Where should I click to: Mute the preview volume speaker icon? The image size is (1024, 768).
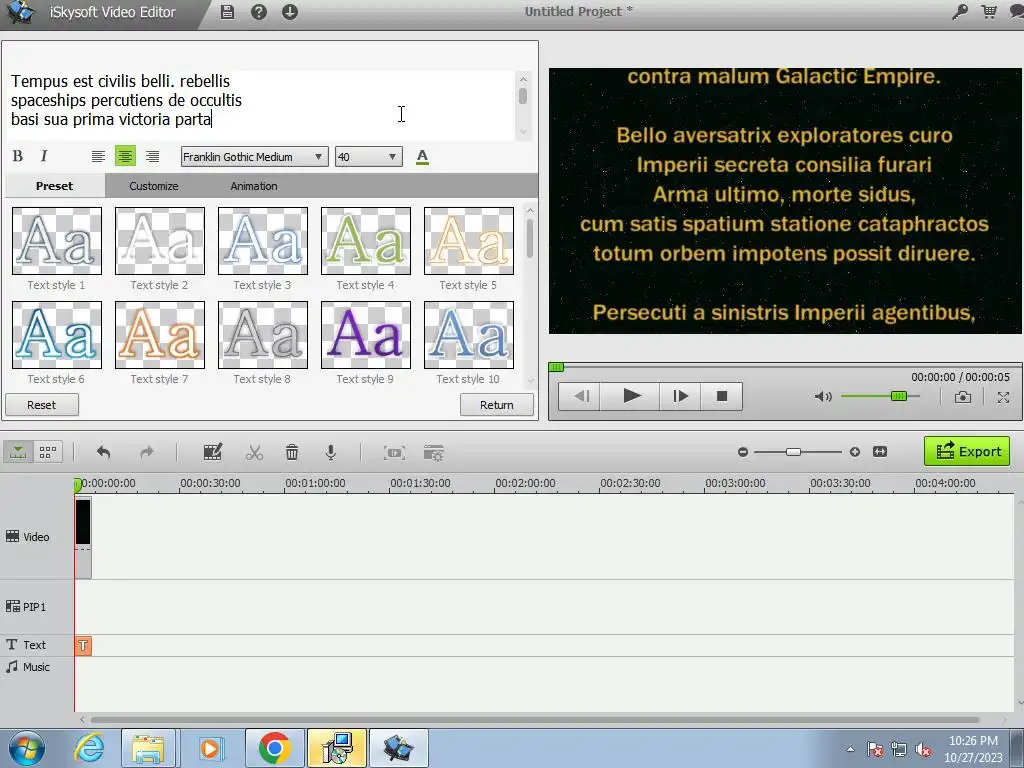[823, 396]
